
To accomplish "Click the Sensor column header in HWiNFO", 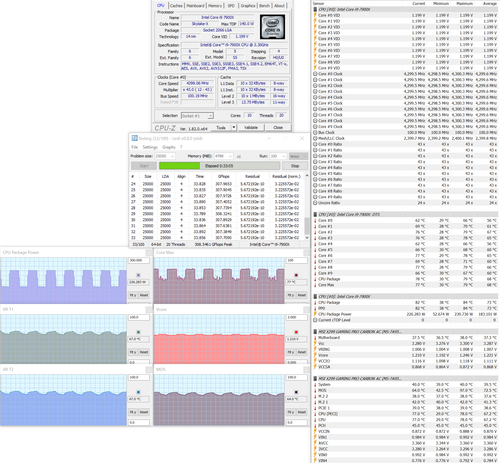I will pyautogui.click(x=318, y=3).
